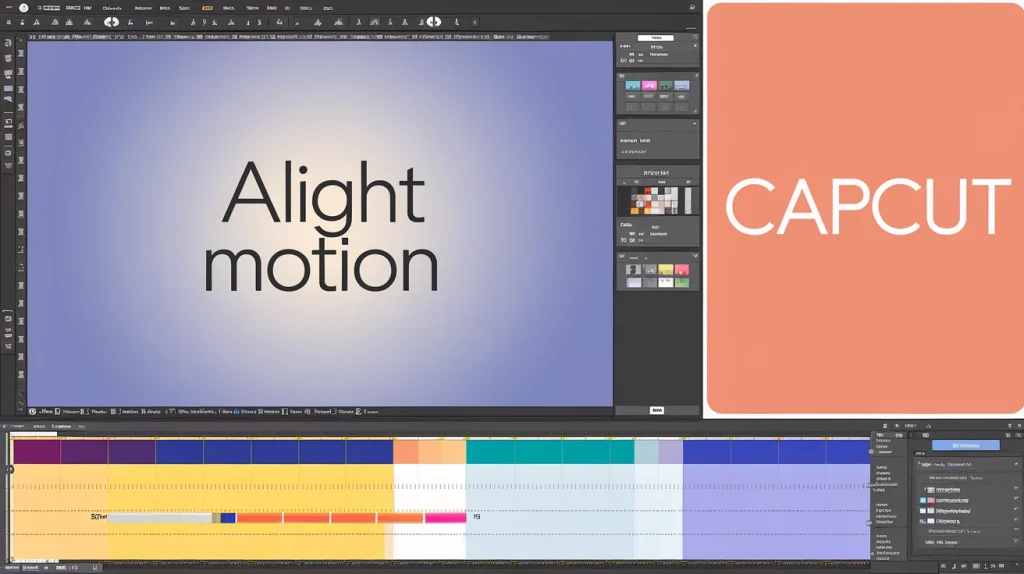Image resolution: width=1024 pixels, height=574 pixels.
Task: Click the clock icon below the canvas
Action: pyautogui.click(x=33, y=411)
